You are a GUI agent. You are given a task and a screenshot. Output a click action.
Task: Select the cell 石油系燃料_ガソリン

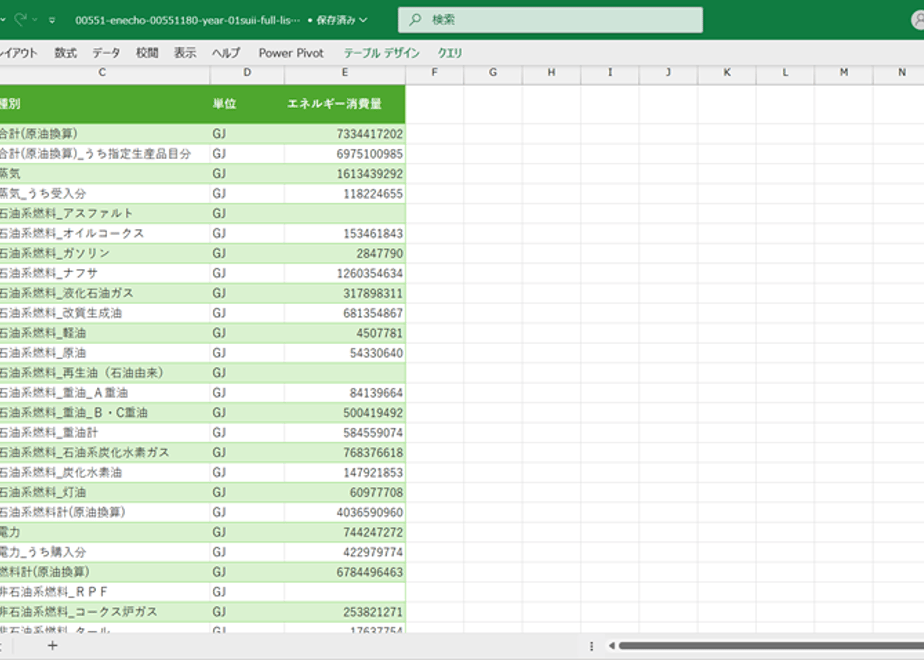pos(104,253)
